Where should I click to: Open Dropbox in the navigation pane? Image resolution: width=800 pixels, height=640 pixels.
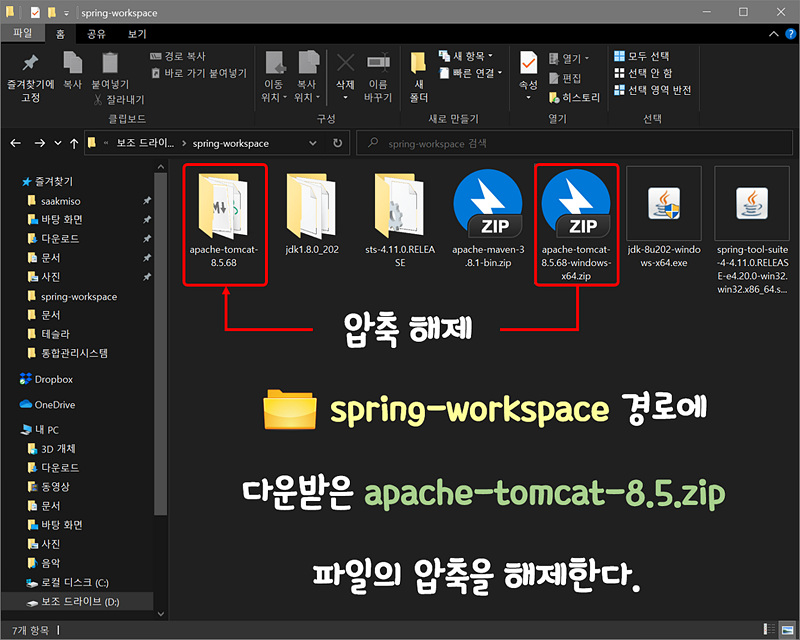(46, 379)
